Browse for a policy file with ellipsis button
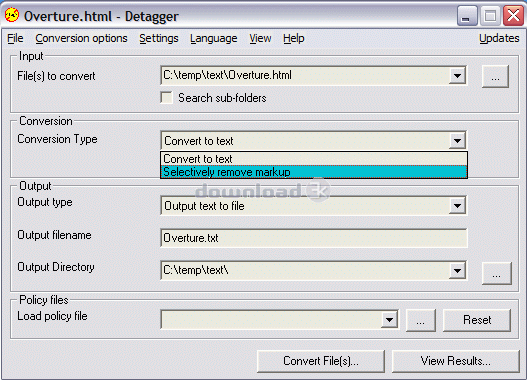527x380 pixels. pos(420,320)
